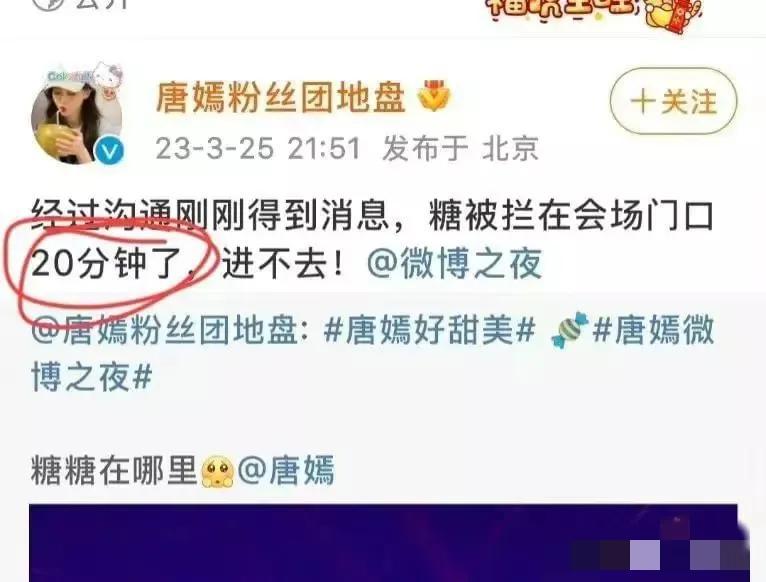The height and width of the screenshot is (582, 766).
Task: Click the location text 发布于 北京
Action: [460, 148]
